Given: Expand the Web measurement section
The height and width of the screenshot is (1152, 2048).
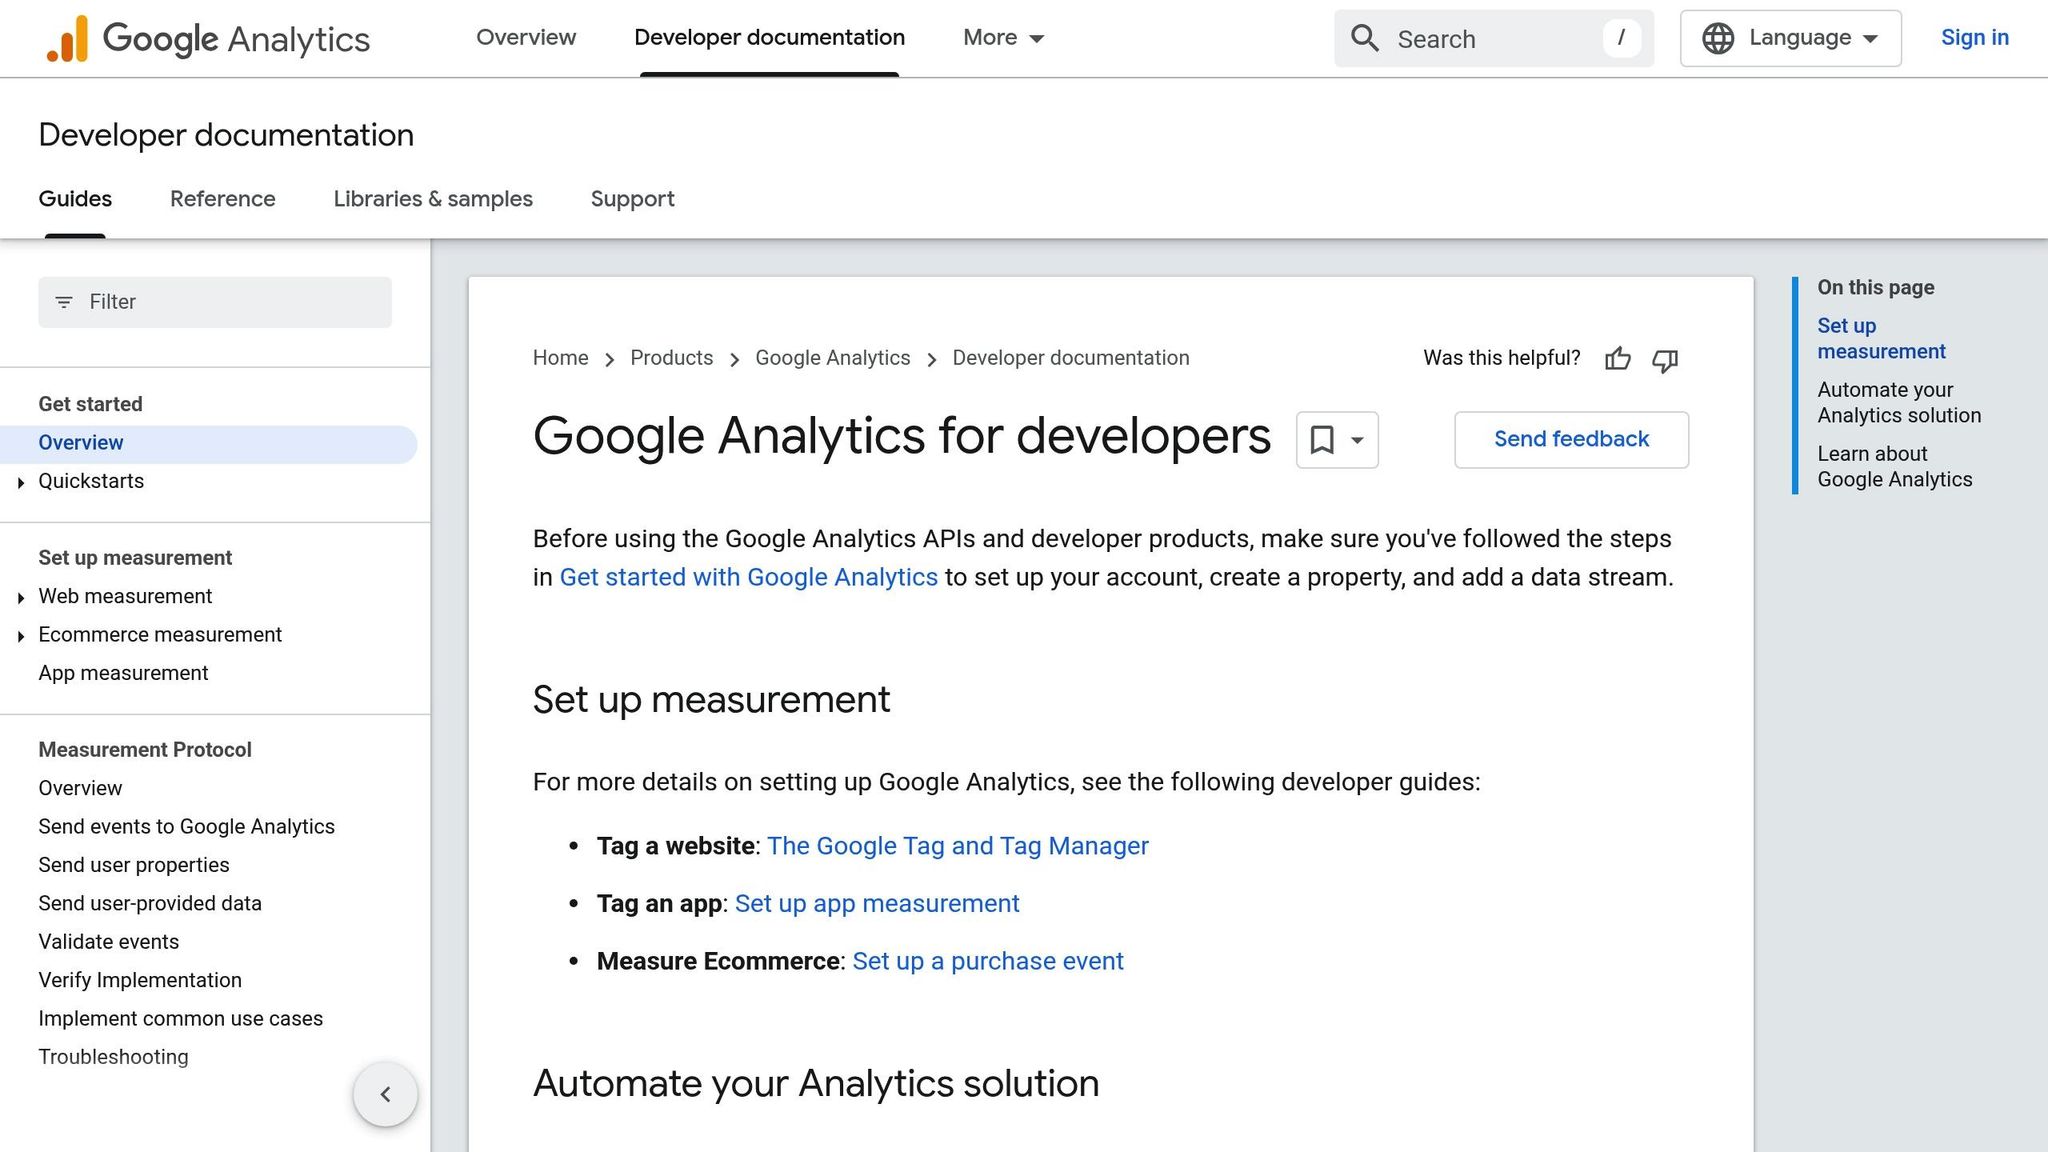Looking at the screenshot, I should (x=22, y=597).
